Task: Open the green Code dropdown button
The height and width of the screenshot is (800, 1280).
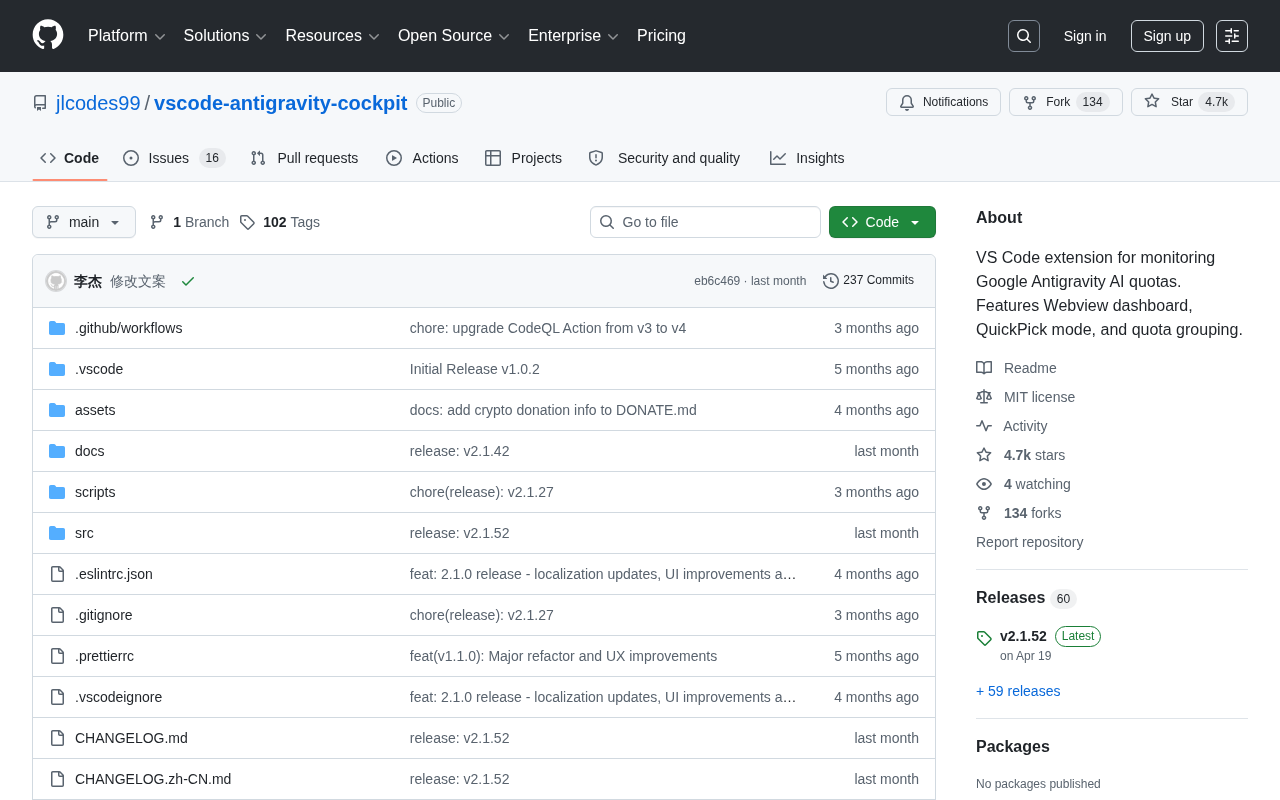Action: click(882, 222)
